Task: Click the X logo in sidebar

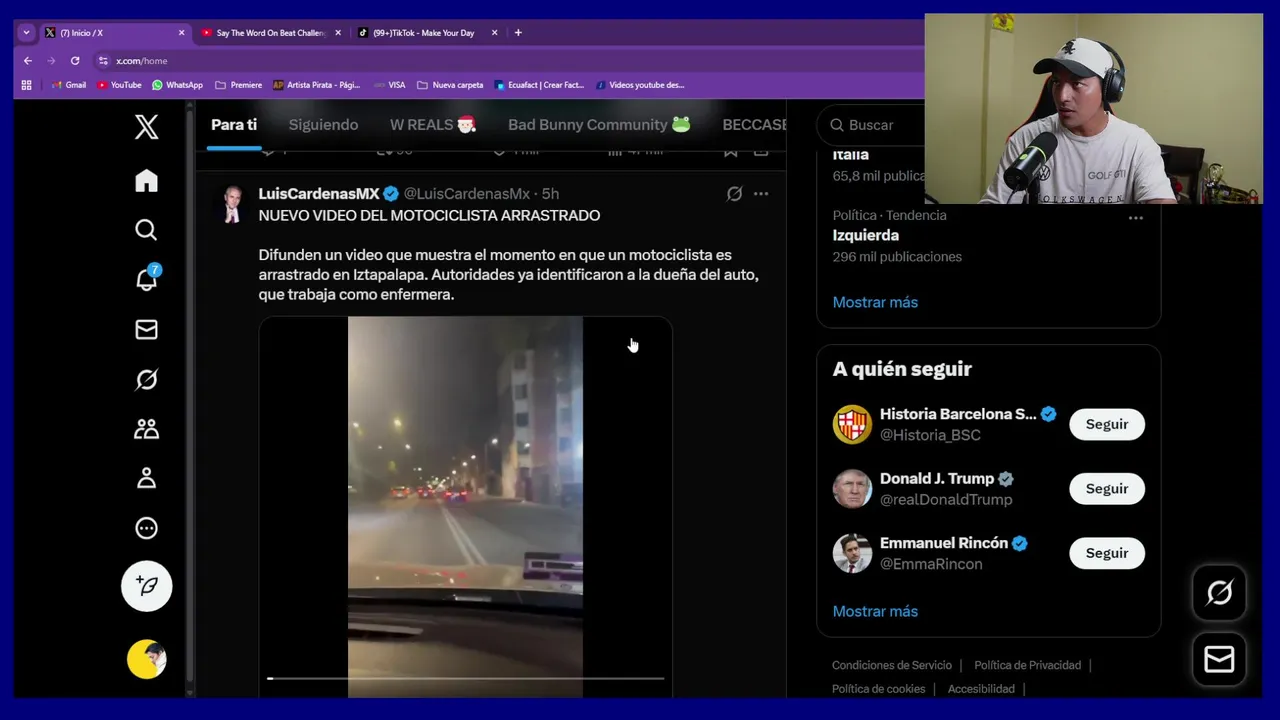Action: click(146, 127)
